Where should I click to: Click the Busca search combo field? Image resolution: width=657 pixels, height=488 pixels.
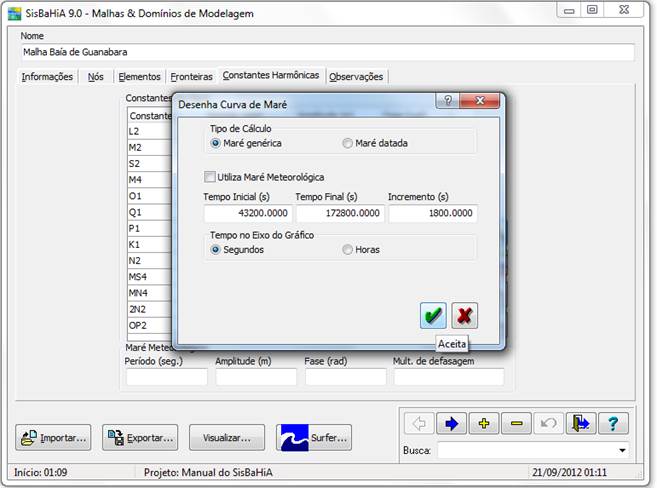click(x=533, y=450)
